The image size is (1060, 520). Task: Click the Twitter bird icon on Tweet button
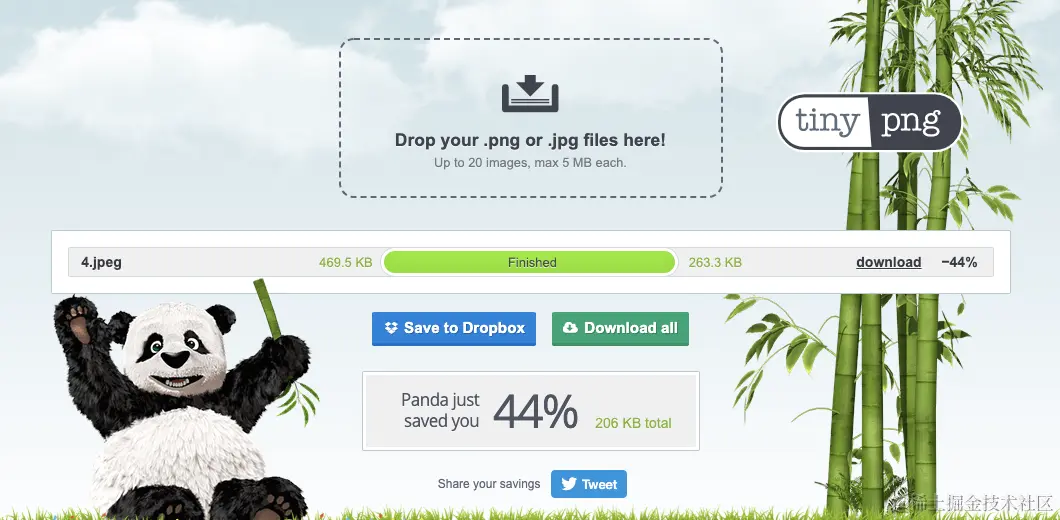click(x=569, y=484)
